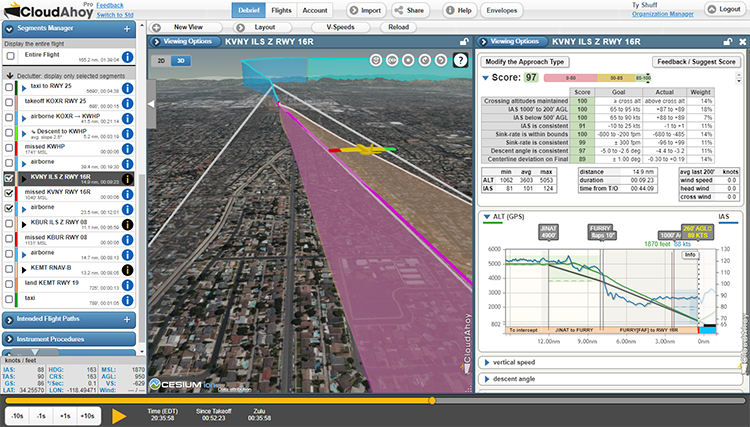Screen dimensions: 750x427
Task: Click the plus icon beside New View
Action: 156,28
